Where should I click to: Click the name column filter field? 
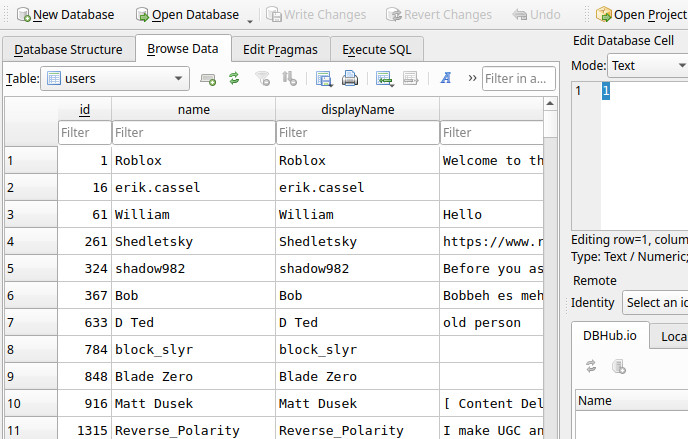[x=194, y=132]
